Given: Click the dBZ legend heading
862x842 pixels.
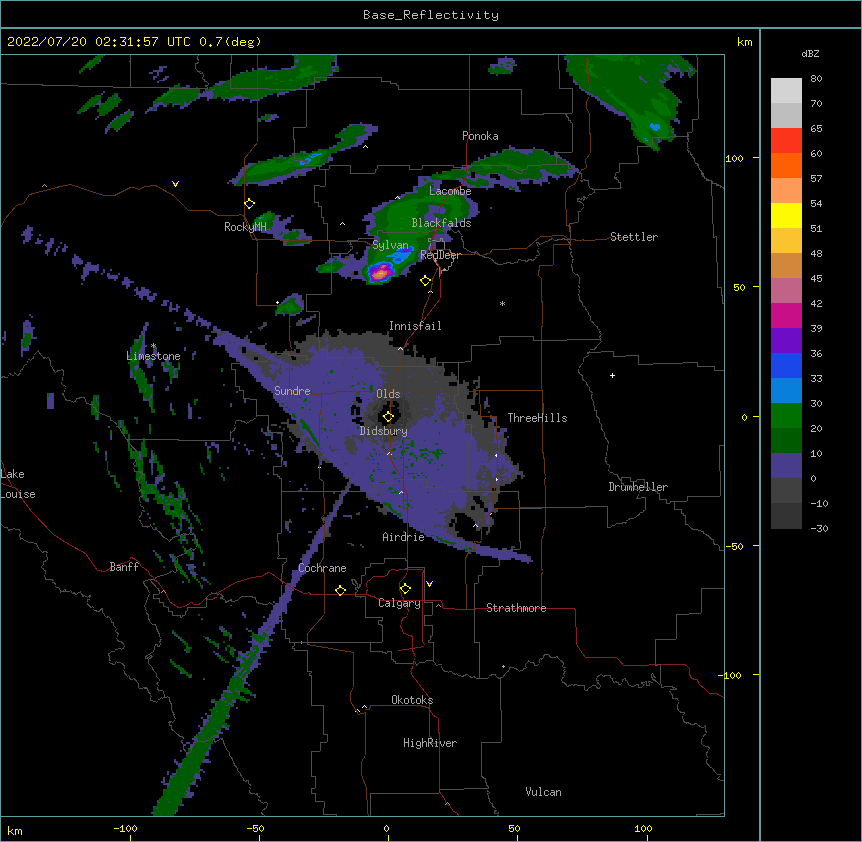Looking at the screenshot, I should tap(810, 53).
